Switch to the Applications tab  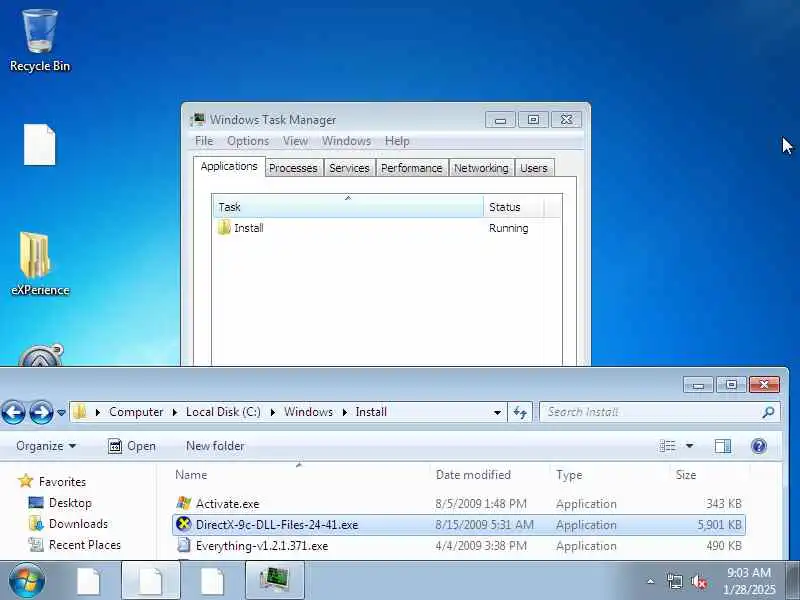tap(229, 166)
